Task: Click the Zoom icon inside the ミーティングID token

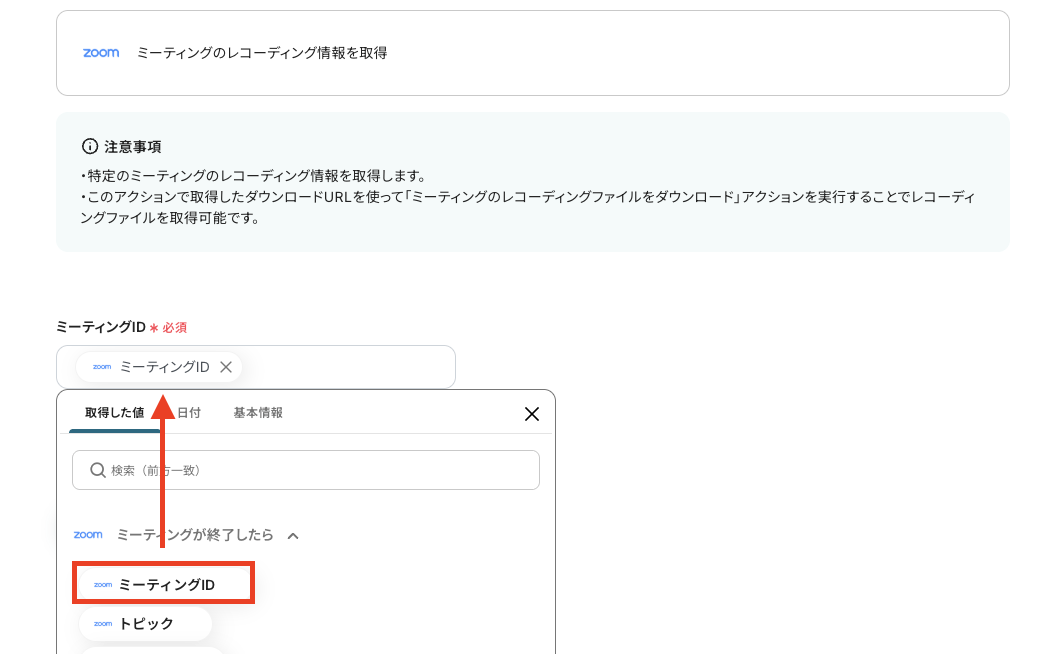Action: tap(101, 366)
